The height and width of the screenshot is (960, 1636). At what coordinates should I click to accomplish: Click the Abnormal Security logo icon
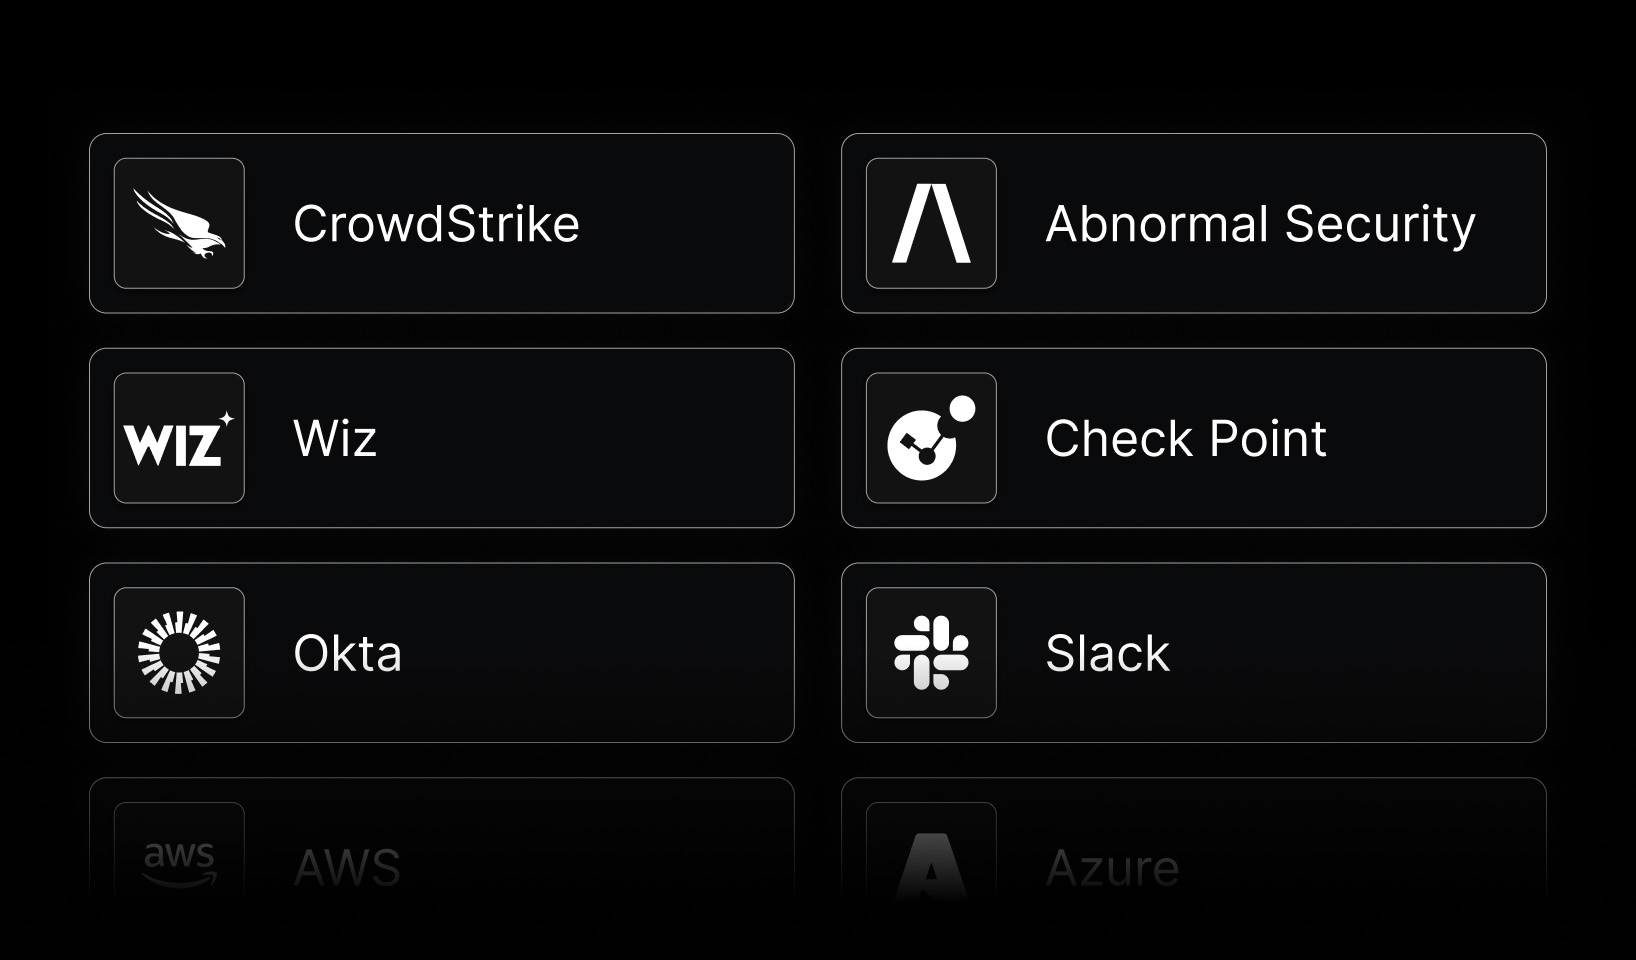(x=931, y=223)
